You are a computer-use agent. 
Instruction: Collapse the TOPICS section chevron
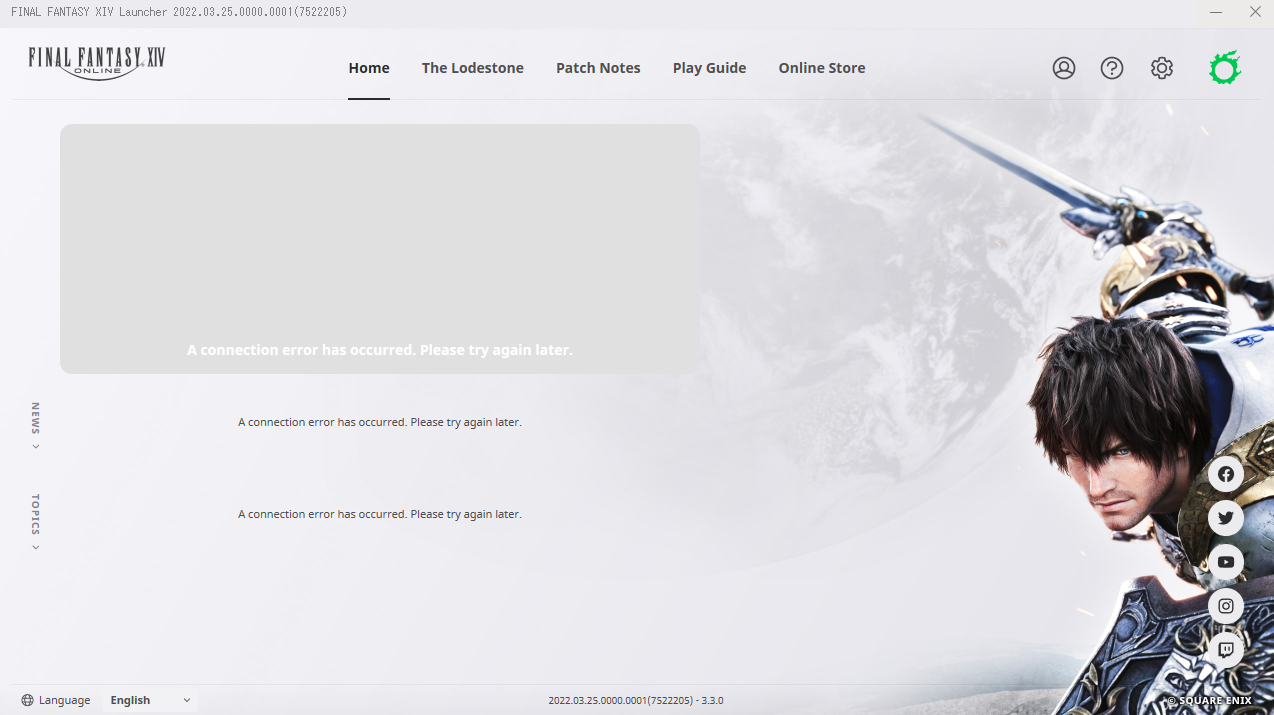point(36,548)
